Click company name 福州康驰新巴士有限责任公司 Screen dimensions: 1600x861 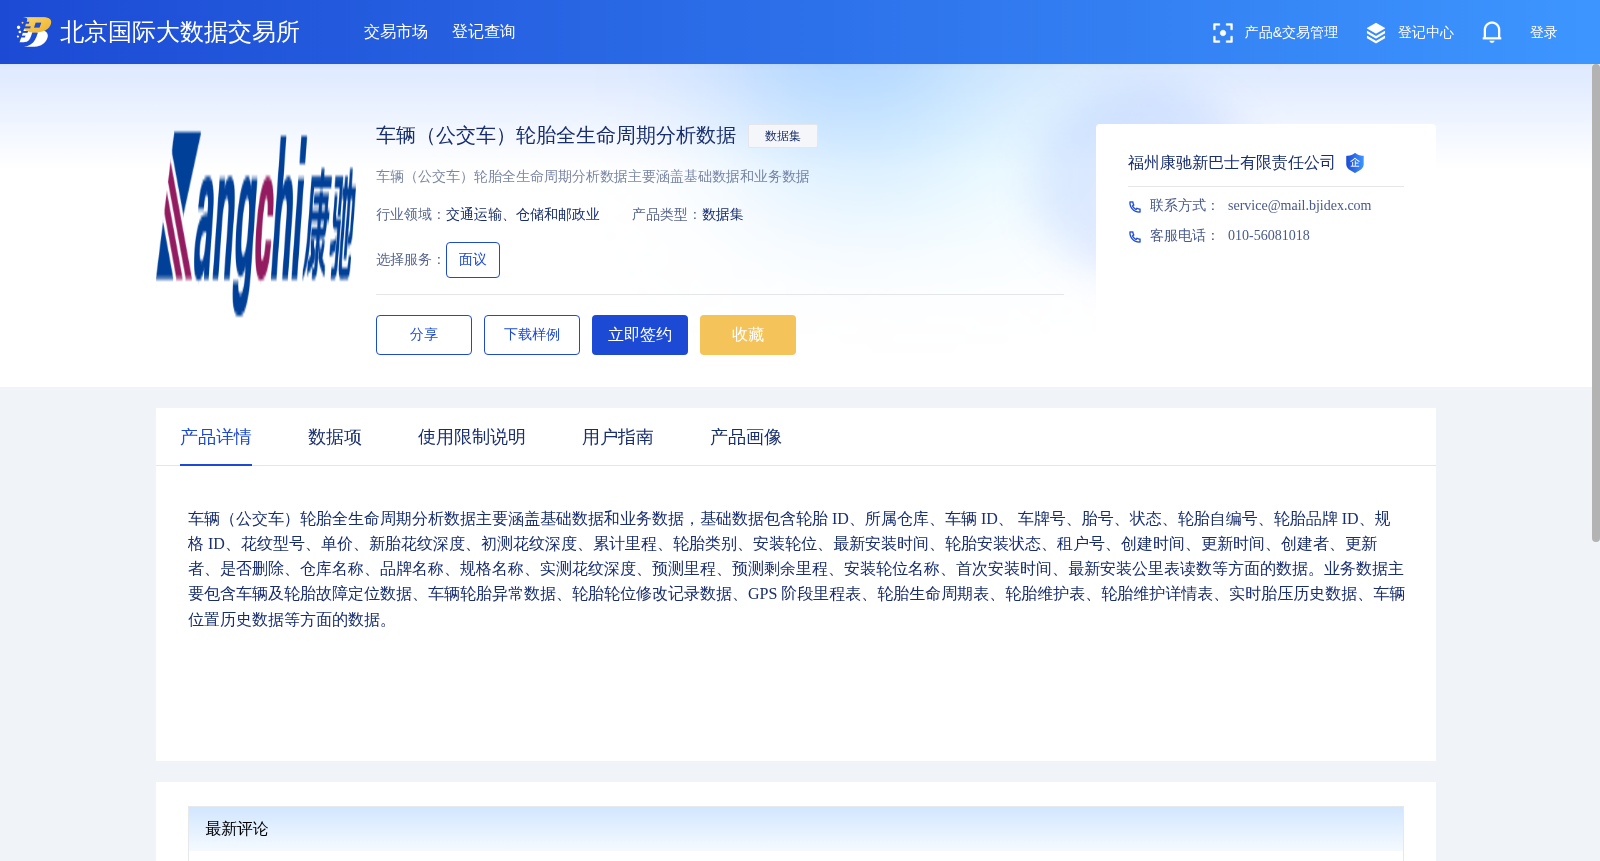coord(1231,163)
